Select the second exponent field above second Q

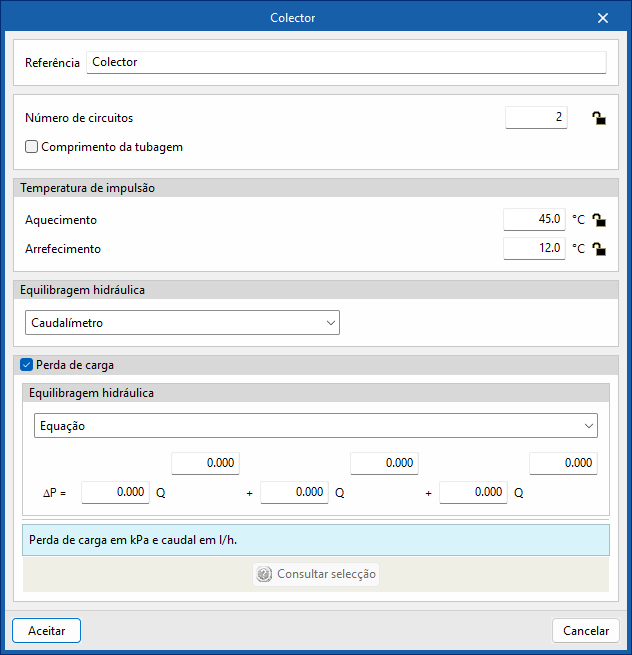tap(384, 463)
